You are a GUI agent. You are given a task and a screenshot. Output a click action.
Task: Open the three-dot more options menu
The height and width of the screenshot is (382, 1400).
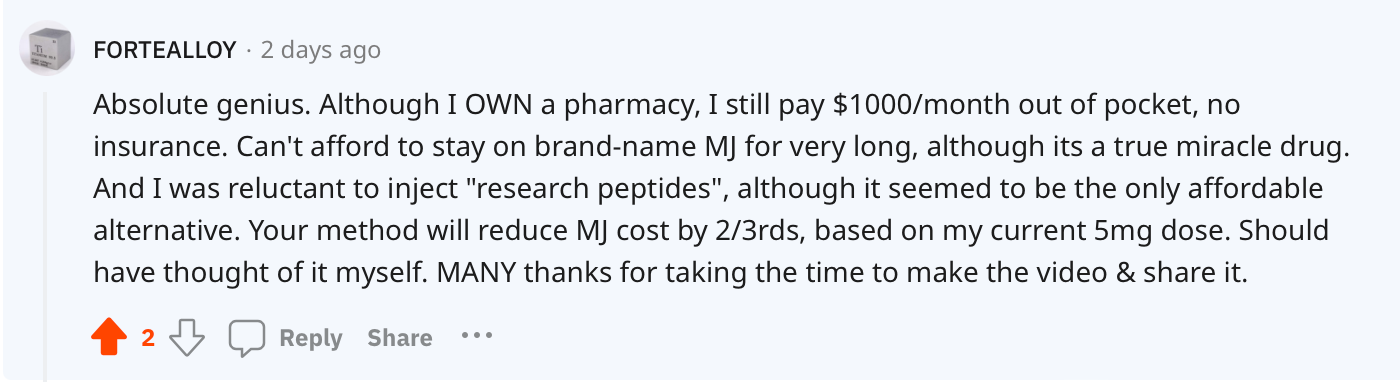[x=477, y=336]
